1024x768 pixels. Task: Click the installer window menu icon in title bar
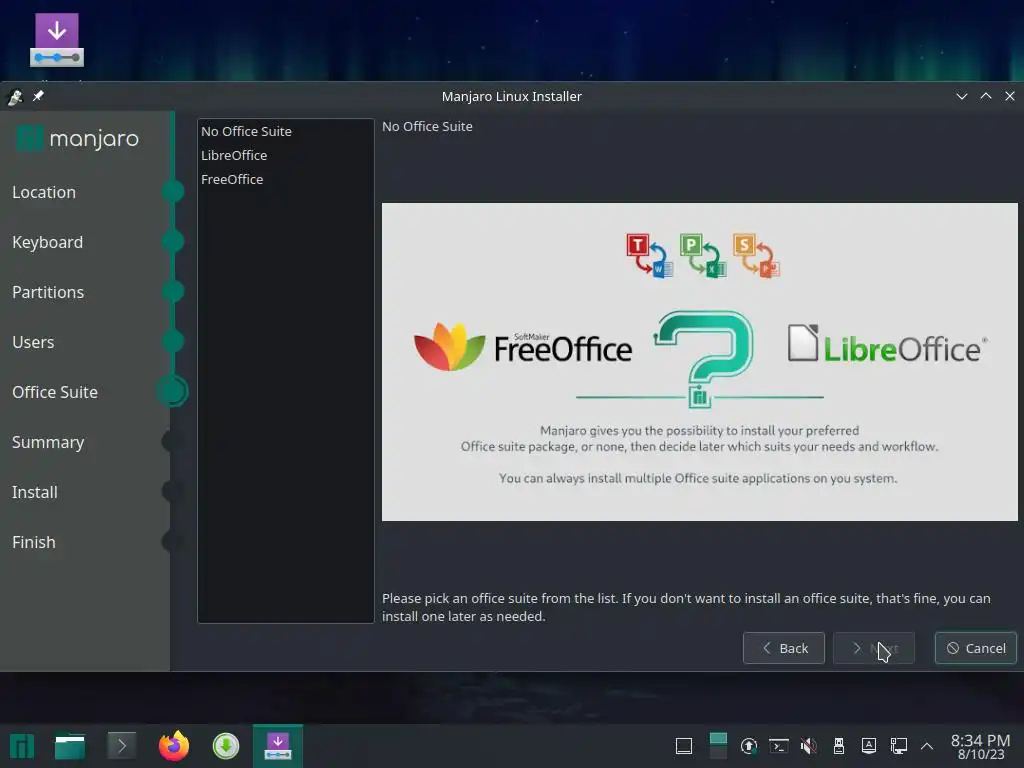point(14,97)
